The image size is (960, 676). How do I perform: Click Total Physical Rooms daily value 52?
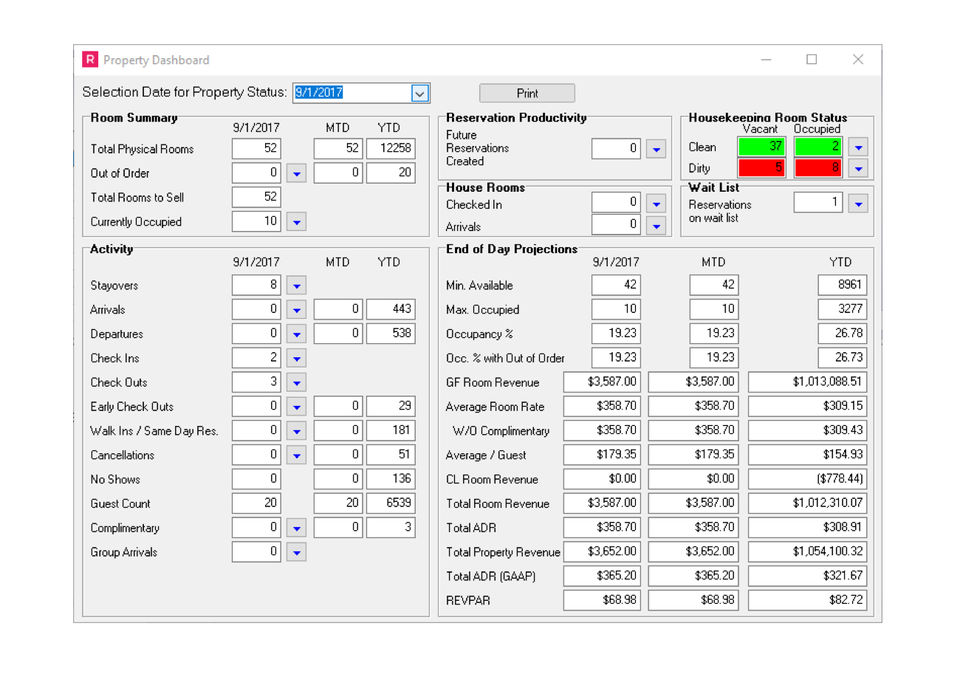click(x=256, y=149)
